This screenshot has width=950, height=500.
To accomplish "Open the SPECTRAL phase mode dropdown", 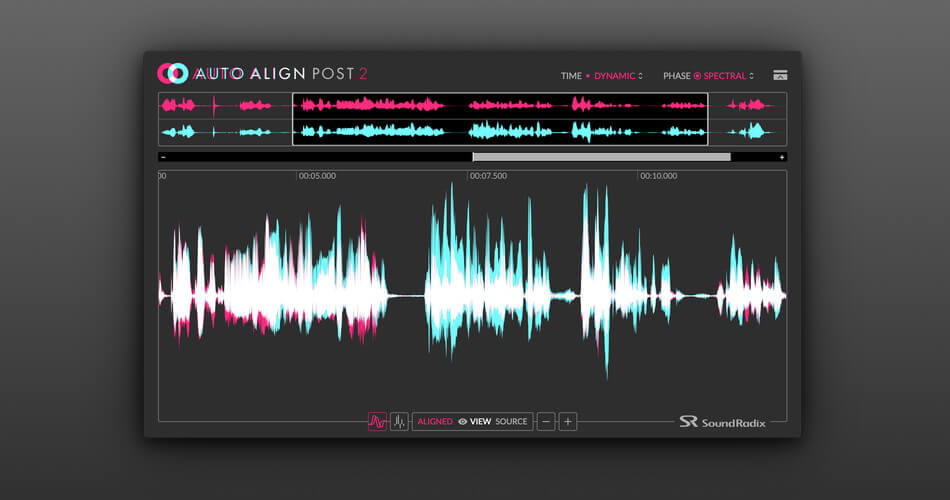I will pyautogui.click(x=728, y=76).
